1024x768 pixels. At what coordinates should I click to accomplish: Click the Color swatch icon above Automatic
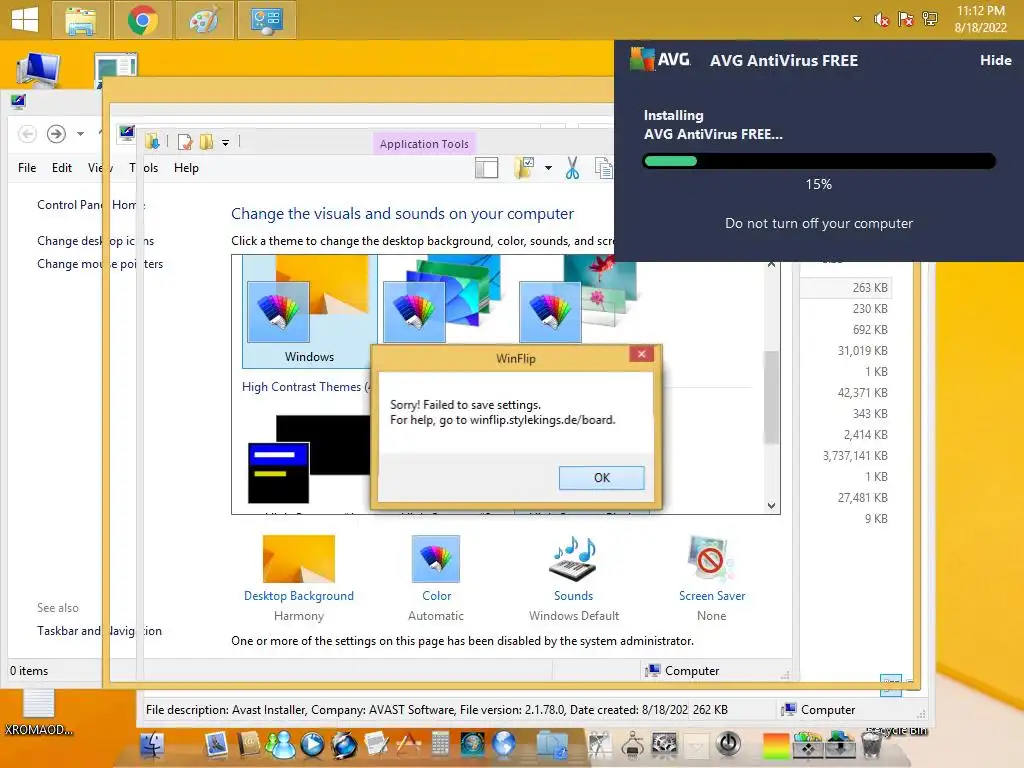pos(436,558)
